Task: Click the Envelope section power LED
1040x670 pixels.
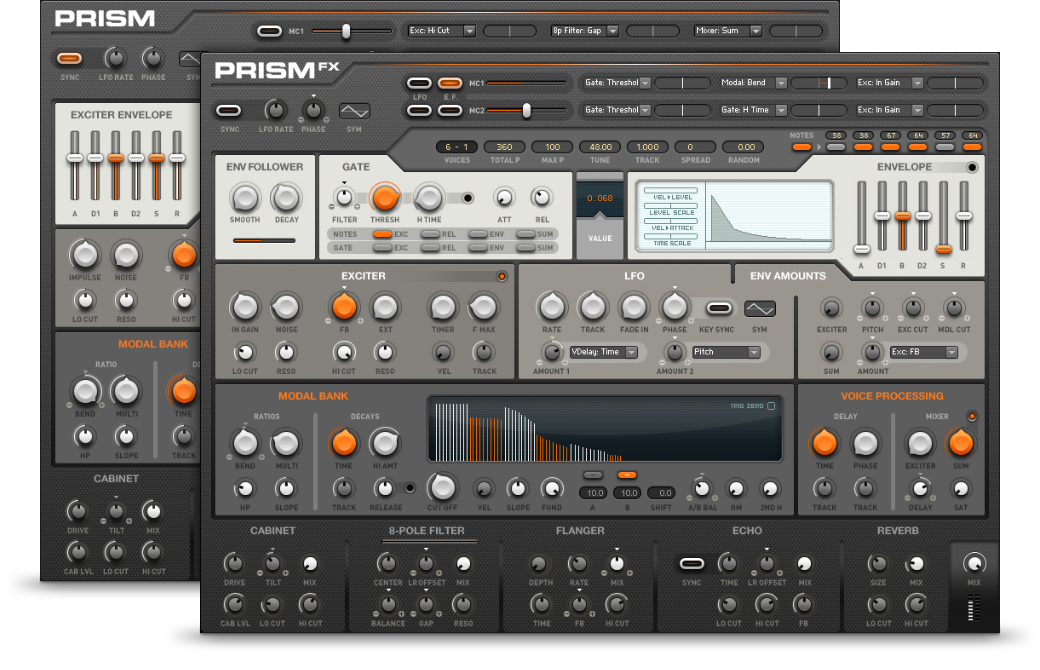Action: (972, 167)
